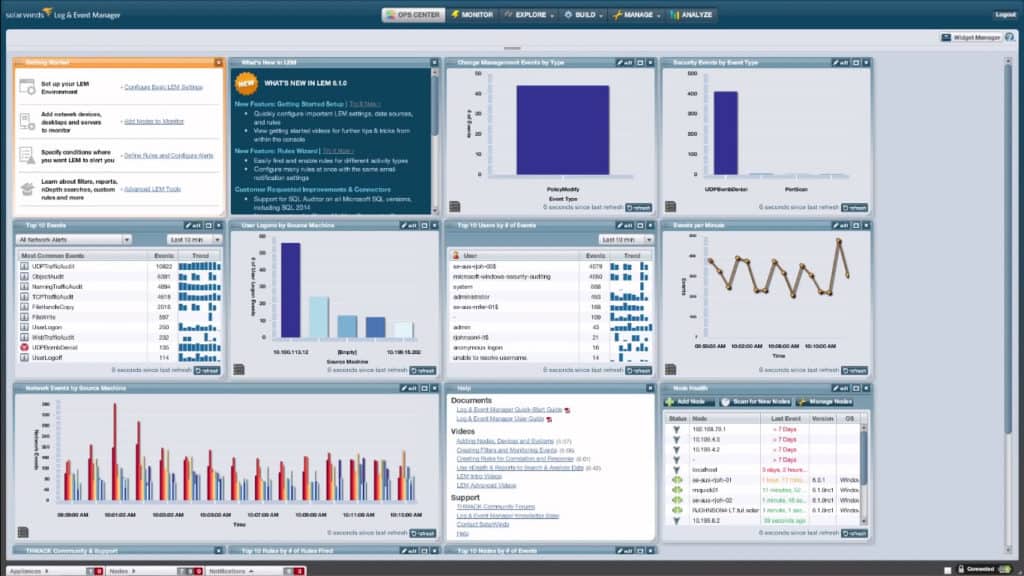The width and height of the screenshot is (1024, 576).
Task: Open data table in Network Events by Source Machine
Action: tap(23, 532)
